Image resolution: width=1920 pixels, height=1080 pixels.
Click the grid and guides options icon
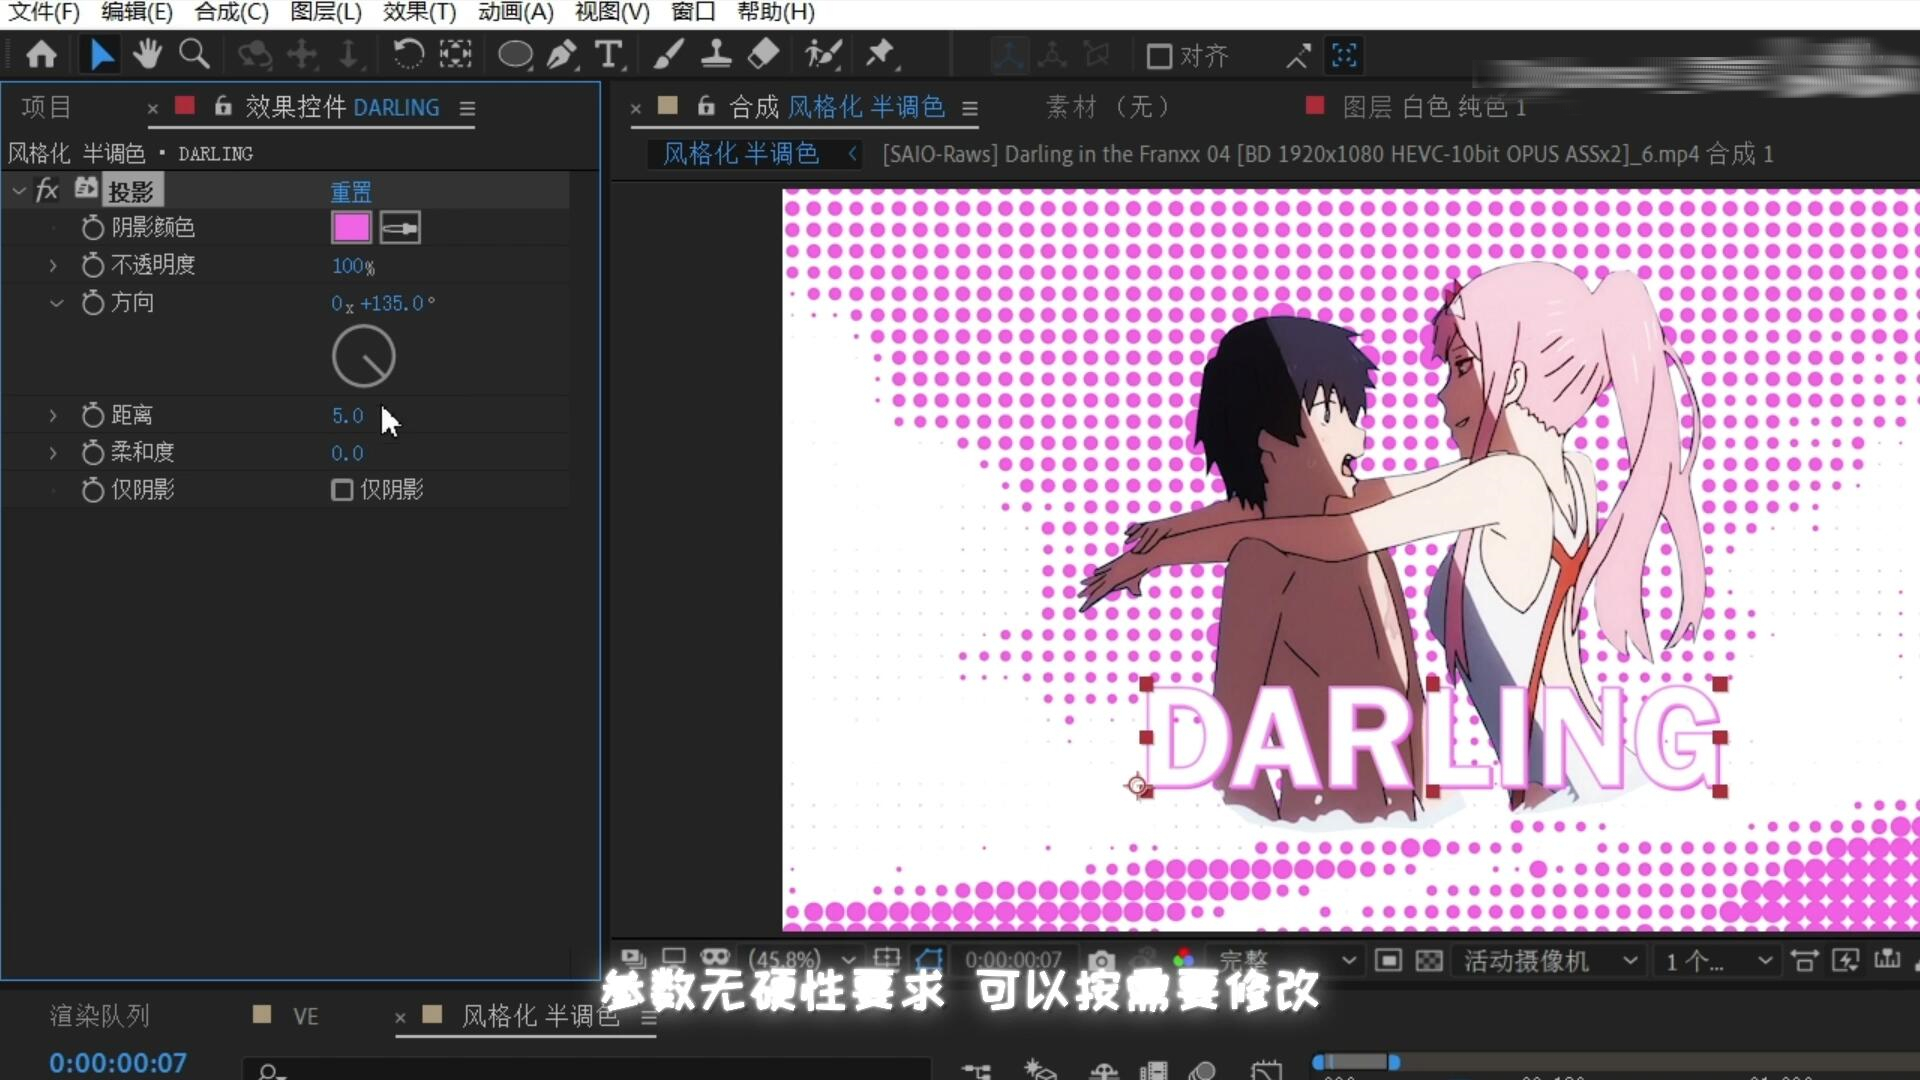[887, 959]
